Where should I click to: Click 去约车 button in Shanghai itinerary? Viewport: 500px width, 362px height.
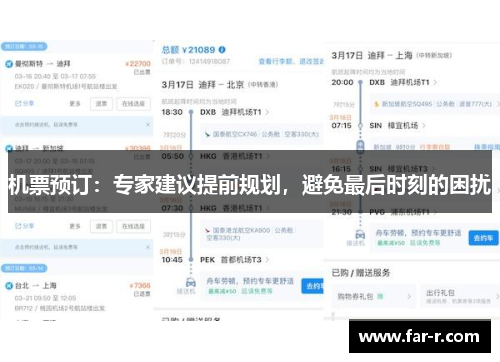[483, 238]
